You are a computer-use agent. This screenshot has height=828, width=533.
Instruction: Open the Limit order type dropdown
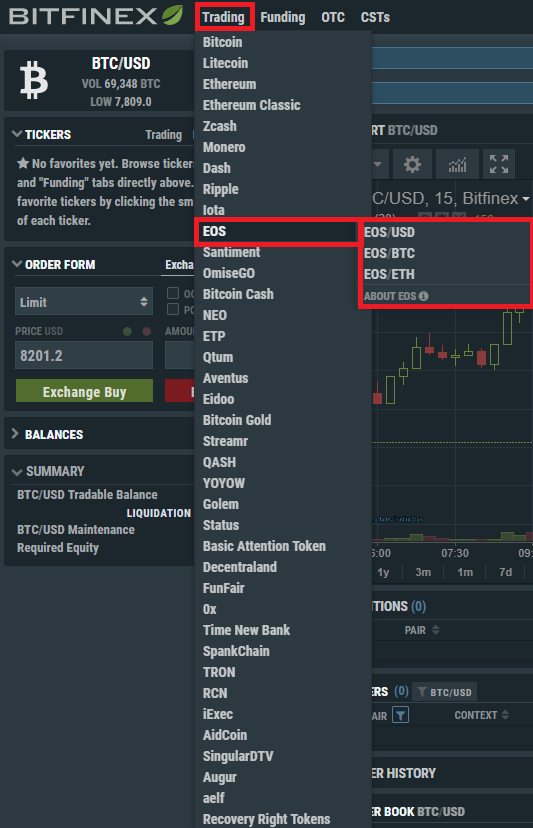tap(84, 302)
